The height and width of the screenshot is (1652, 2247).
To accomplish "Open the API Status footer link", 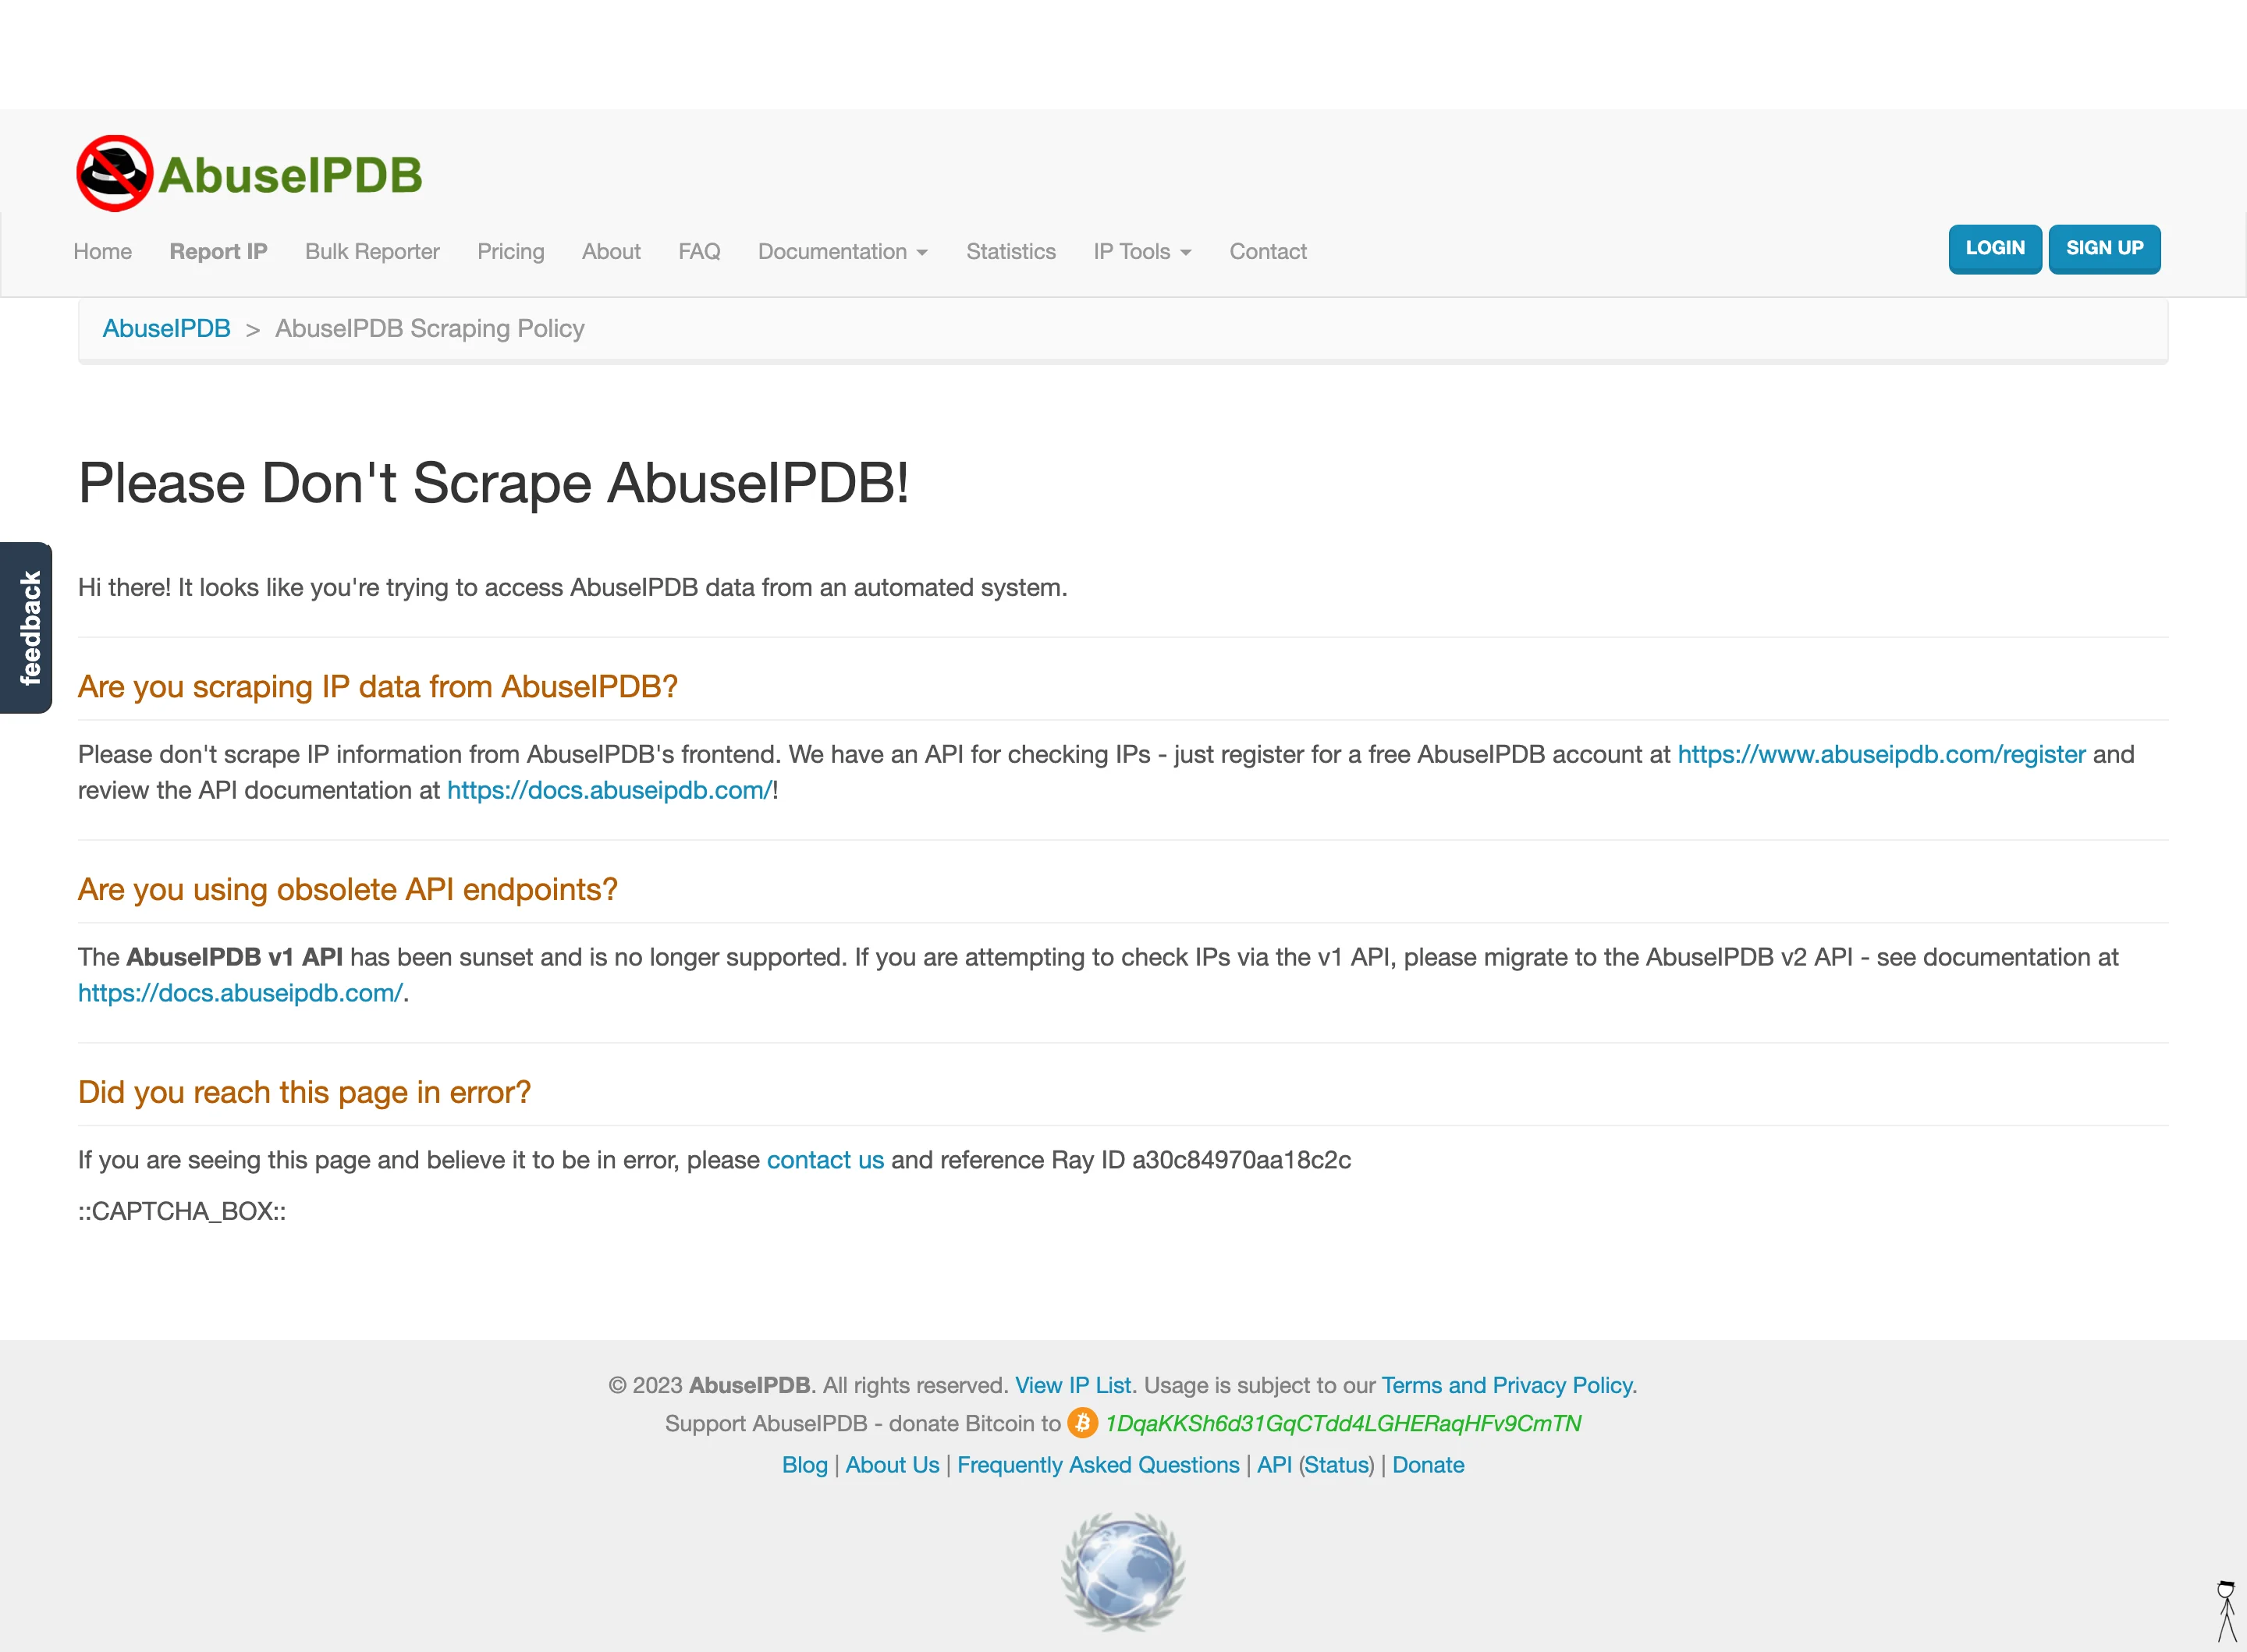I will pyautogui.click(x=1336, y=1465).
